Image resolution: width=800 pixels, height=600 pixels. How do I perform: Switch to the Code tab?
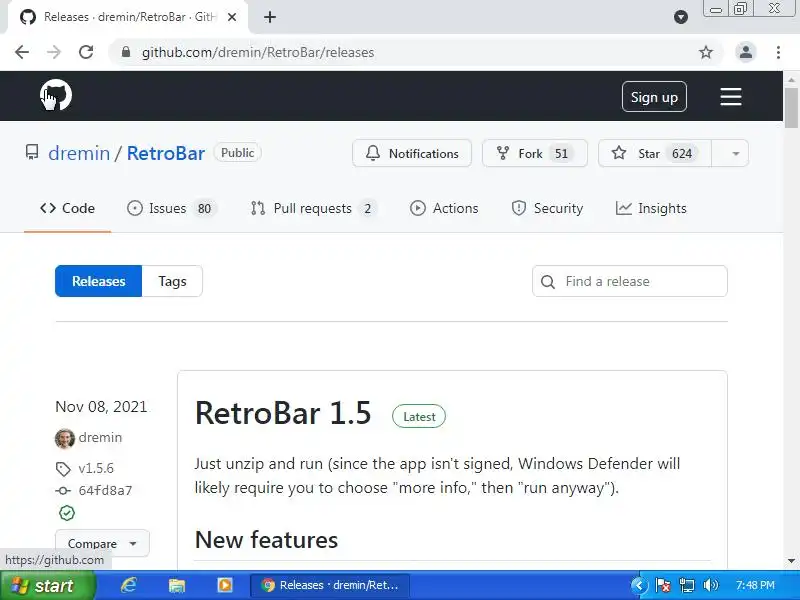coord(67,208)
